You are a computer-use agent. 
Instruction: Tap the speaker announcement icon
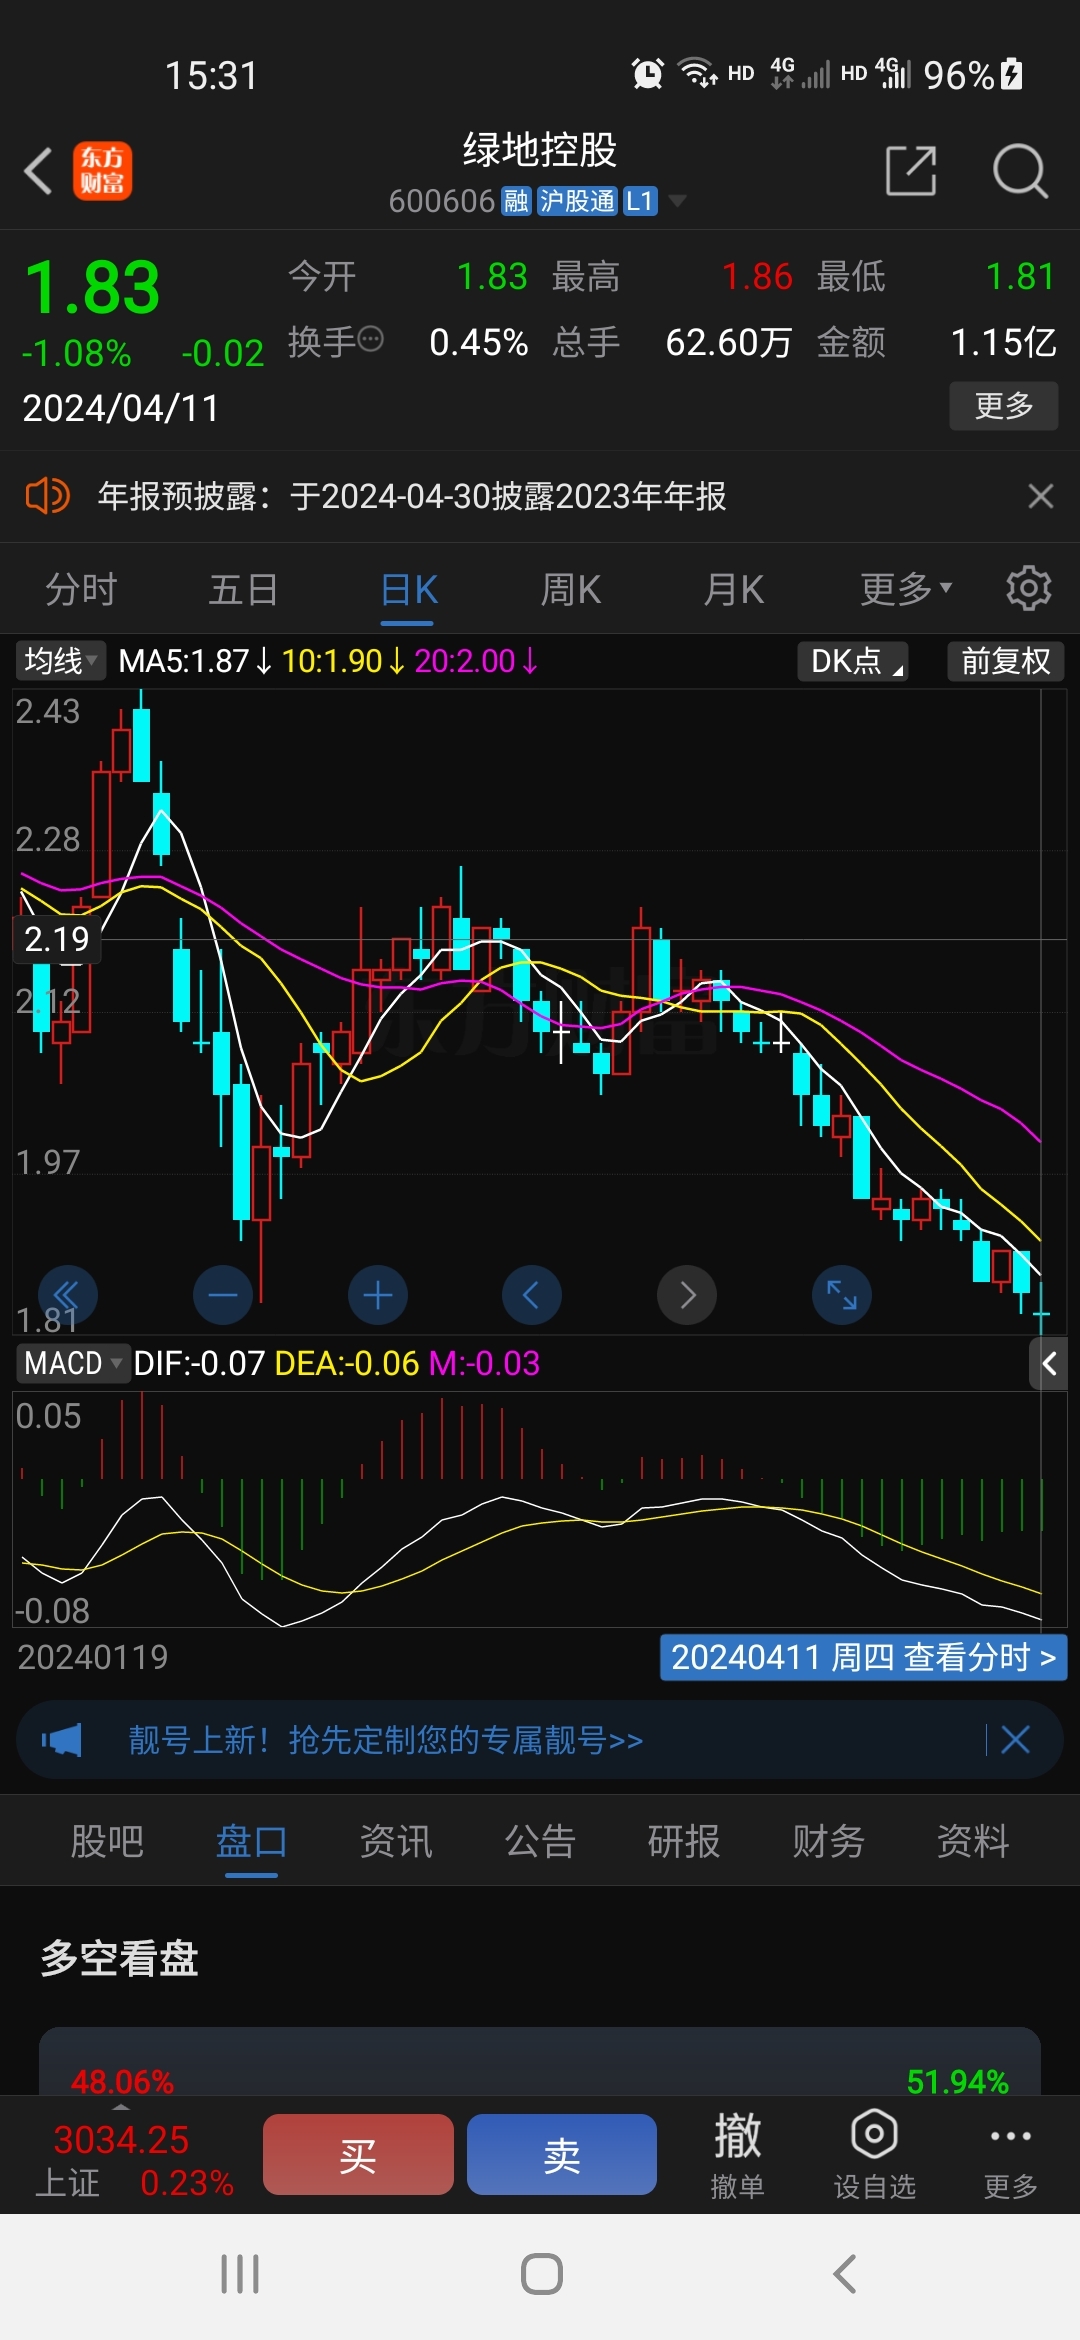click(47, 496)
